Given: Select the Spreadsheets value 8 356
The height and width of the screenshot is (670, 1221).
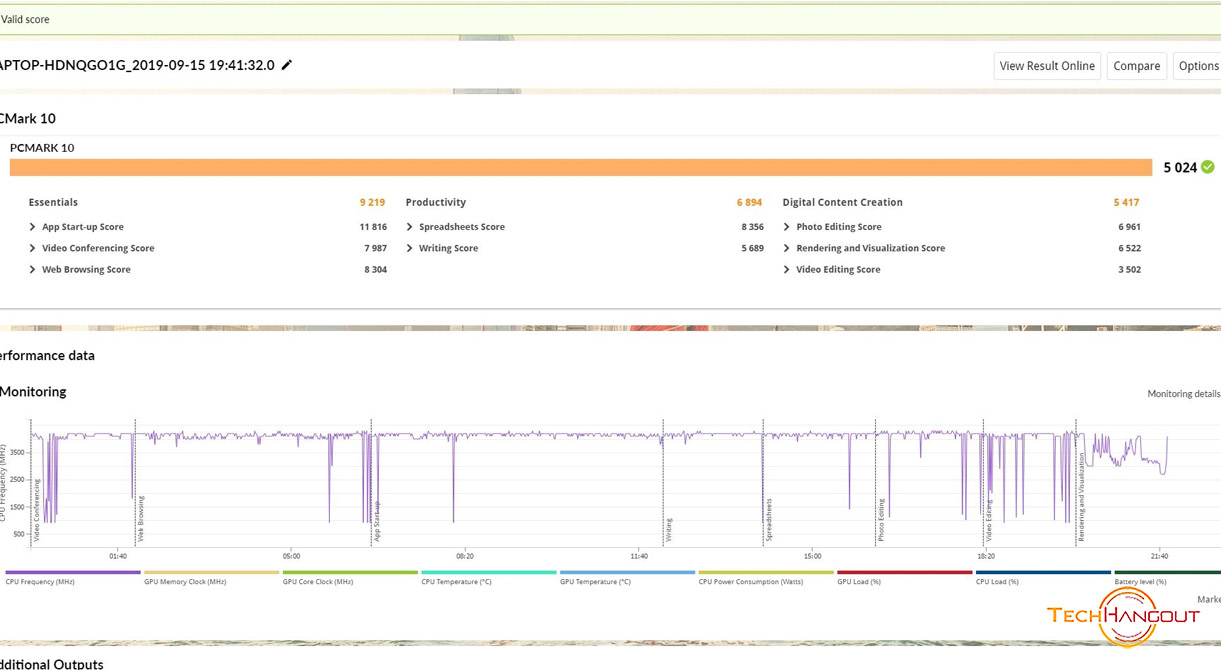Looking at the screenshot, I should click(752, 227).
